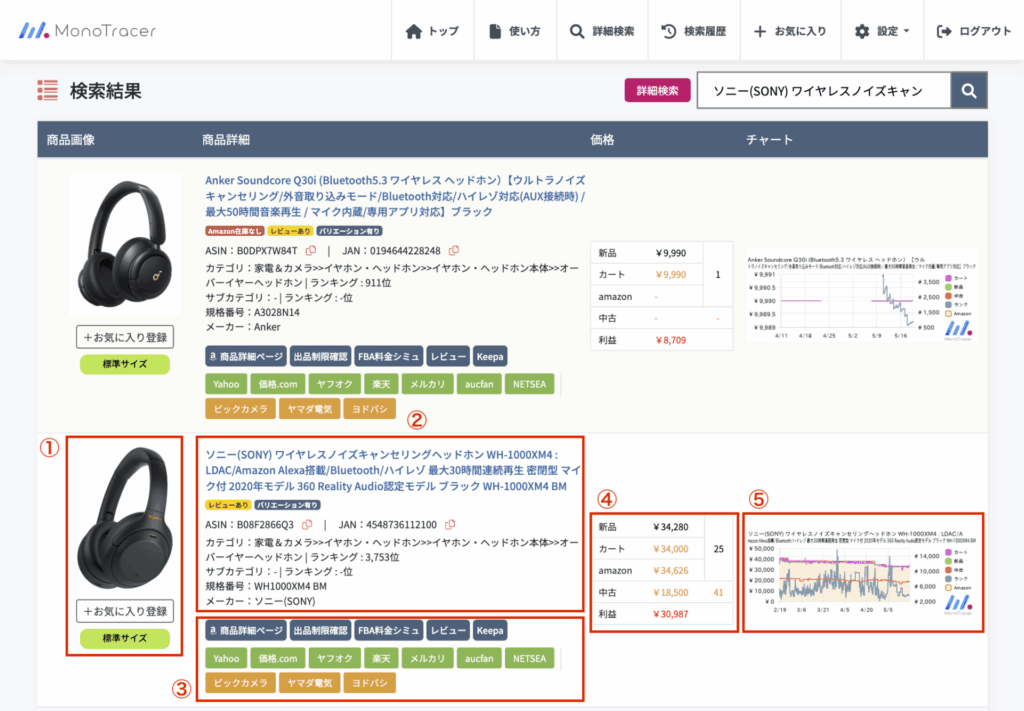
Task: Click the Anker cart price ¥9,990
Action: [671, 274]
